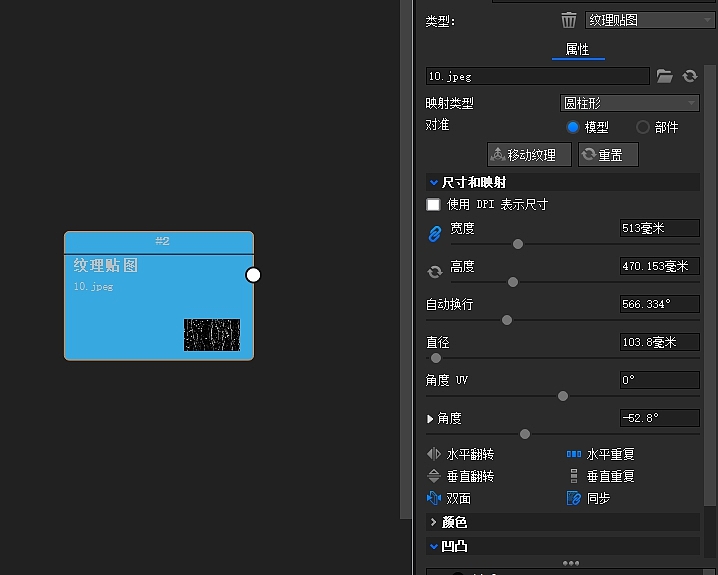This screenshot has width=718, height=575.
Task: Click the 10.jpeg label on the node
Action: click(93, 287)
